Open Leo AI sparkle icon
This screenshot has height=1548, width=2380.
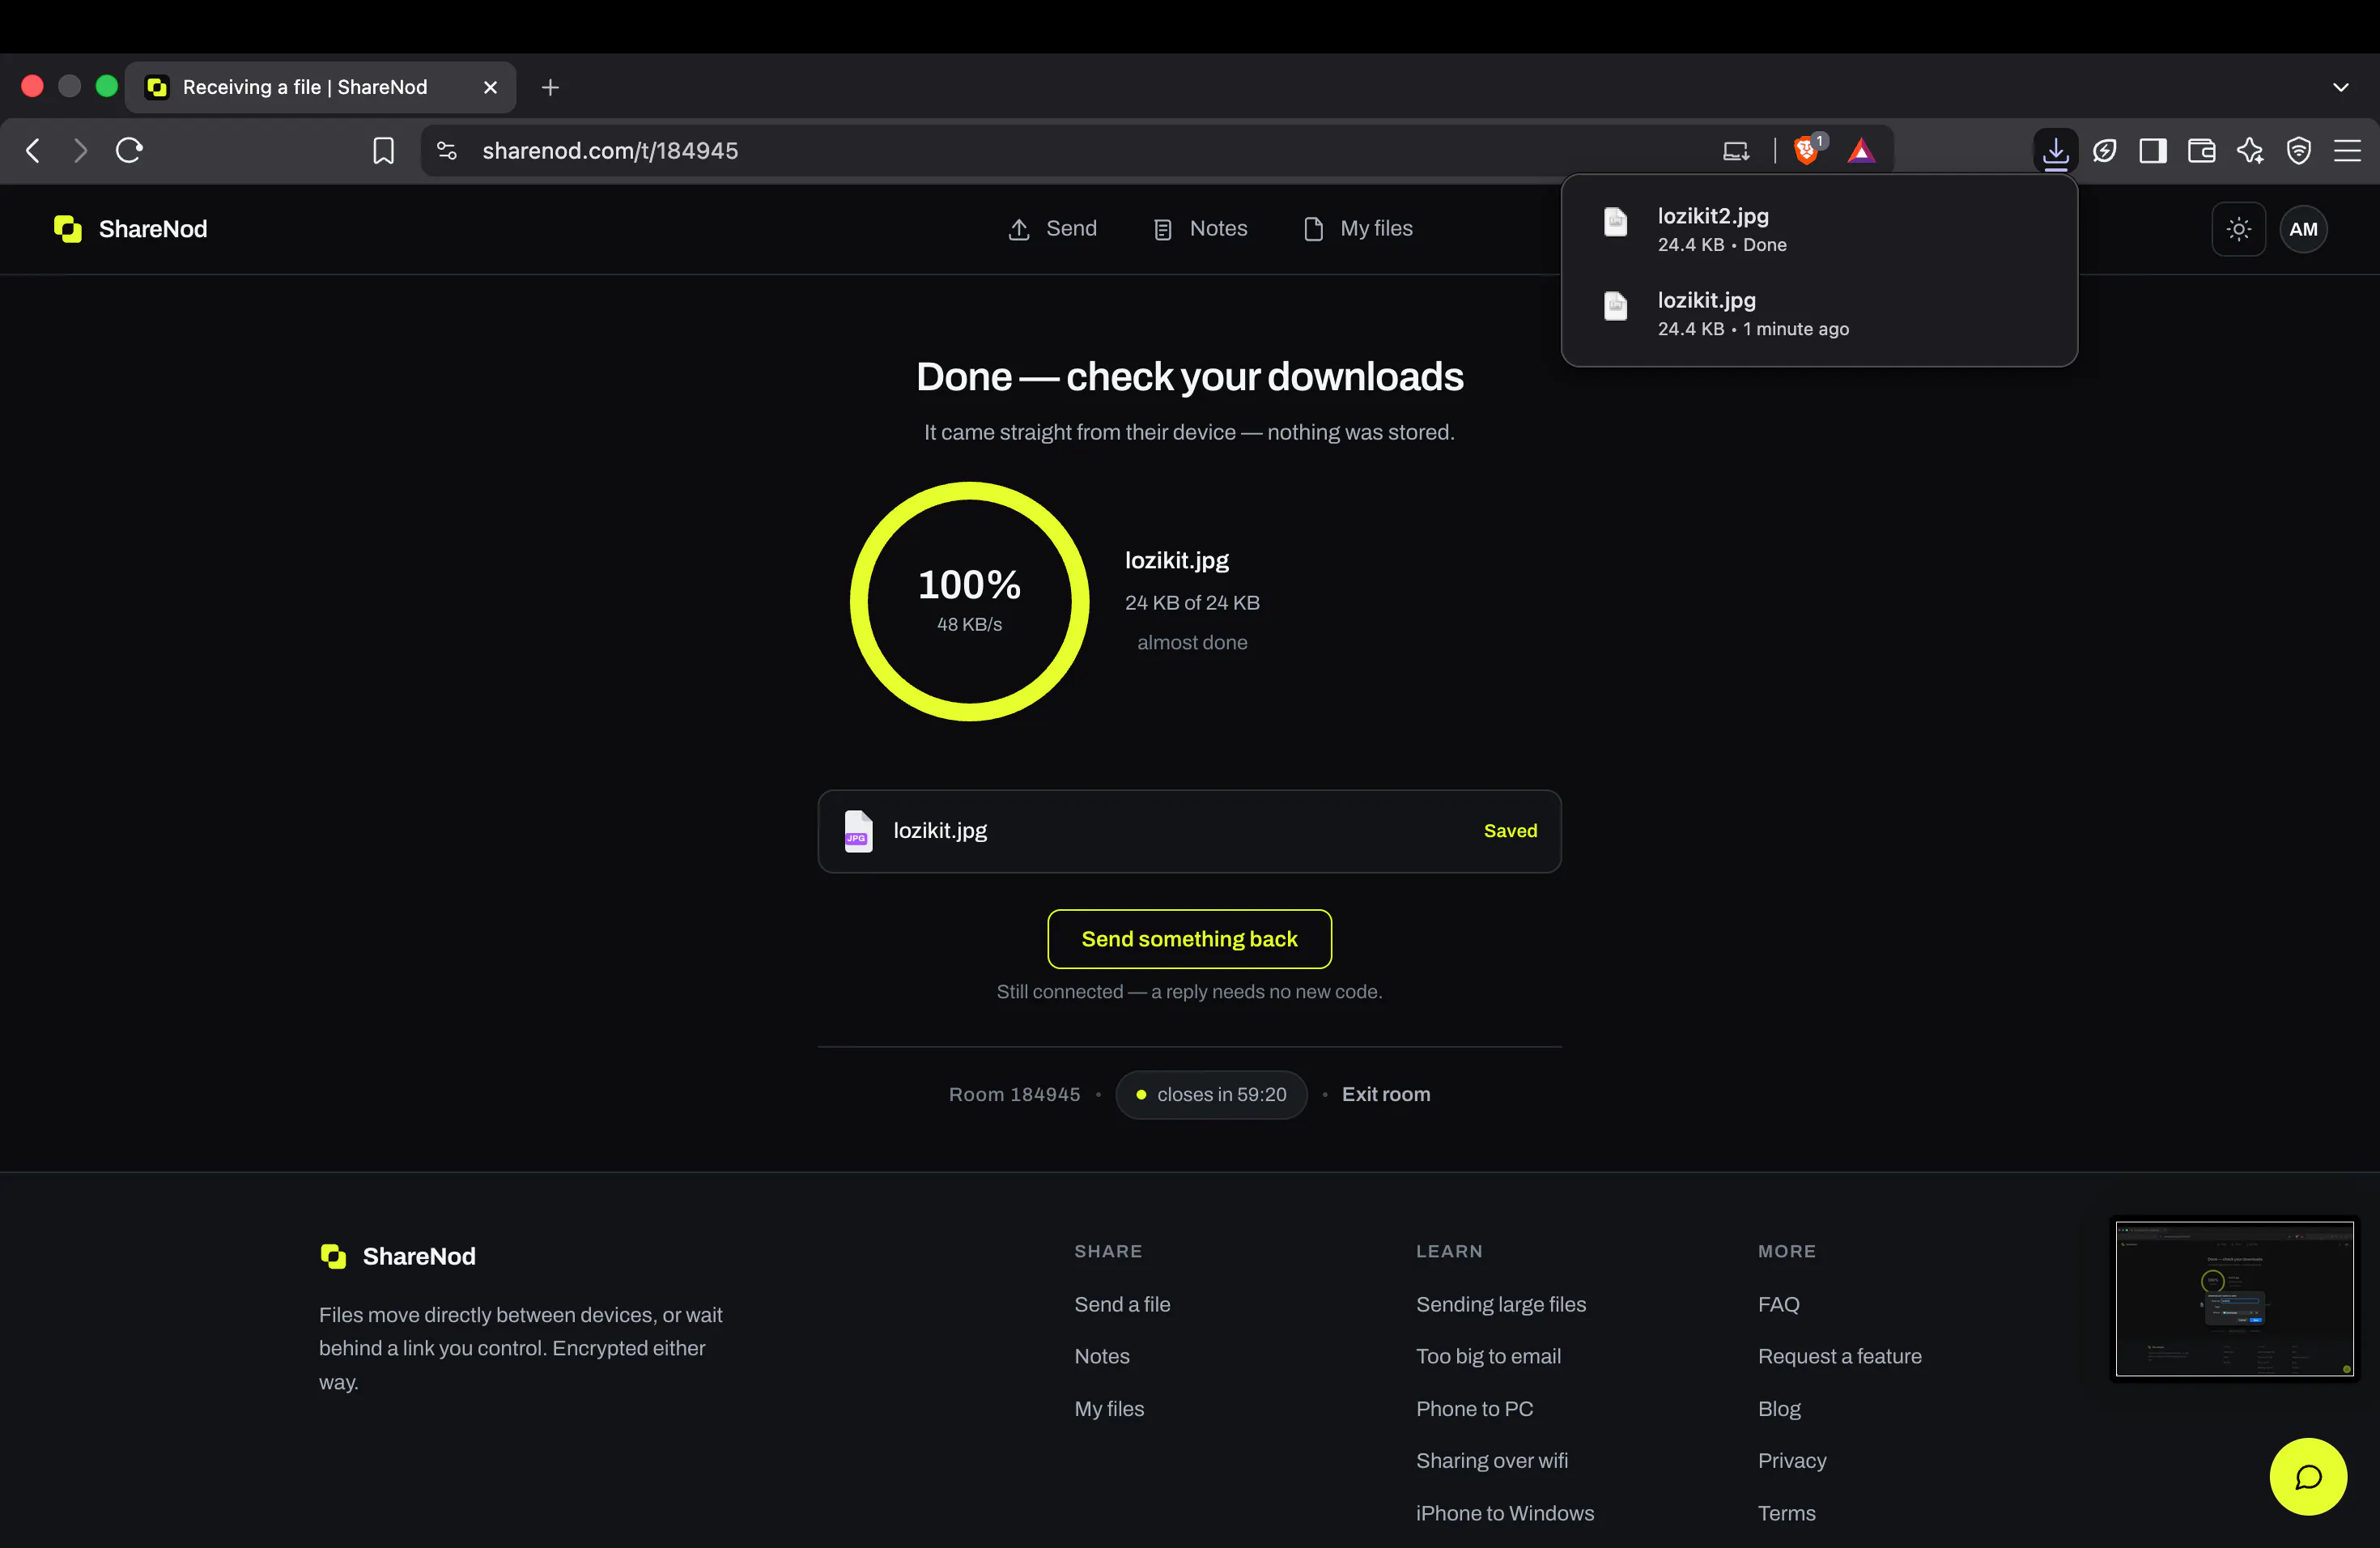(2250, 151)
